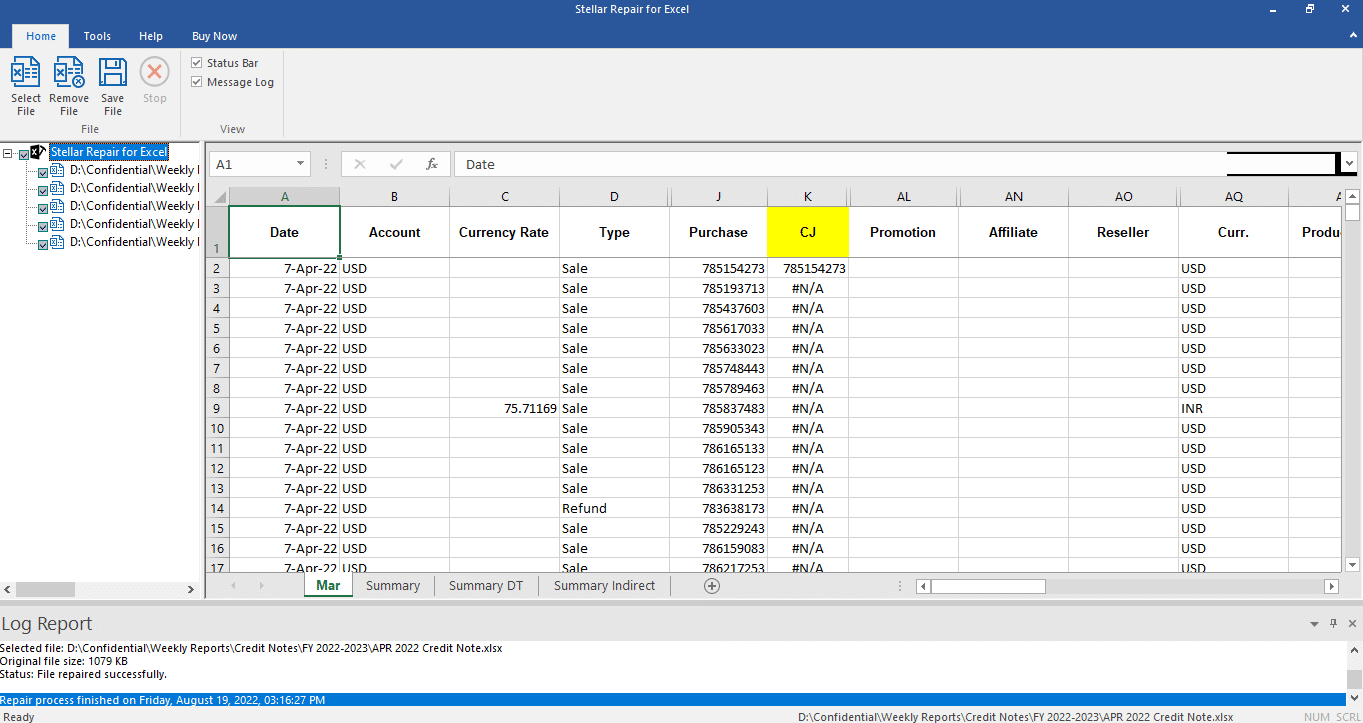
Task: Select column AQ header
Action: 1234,197
